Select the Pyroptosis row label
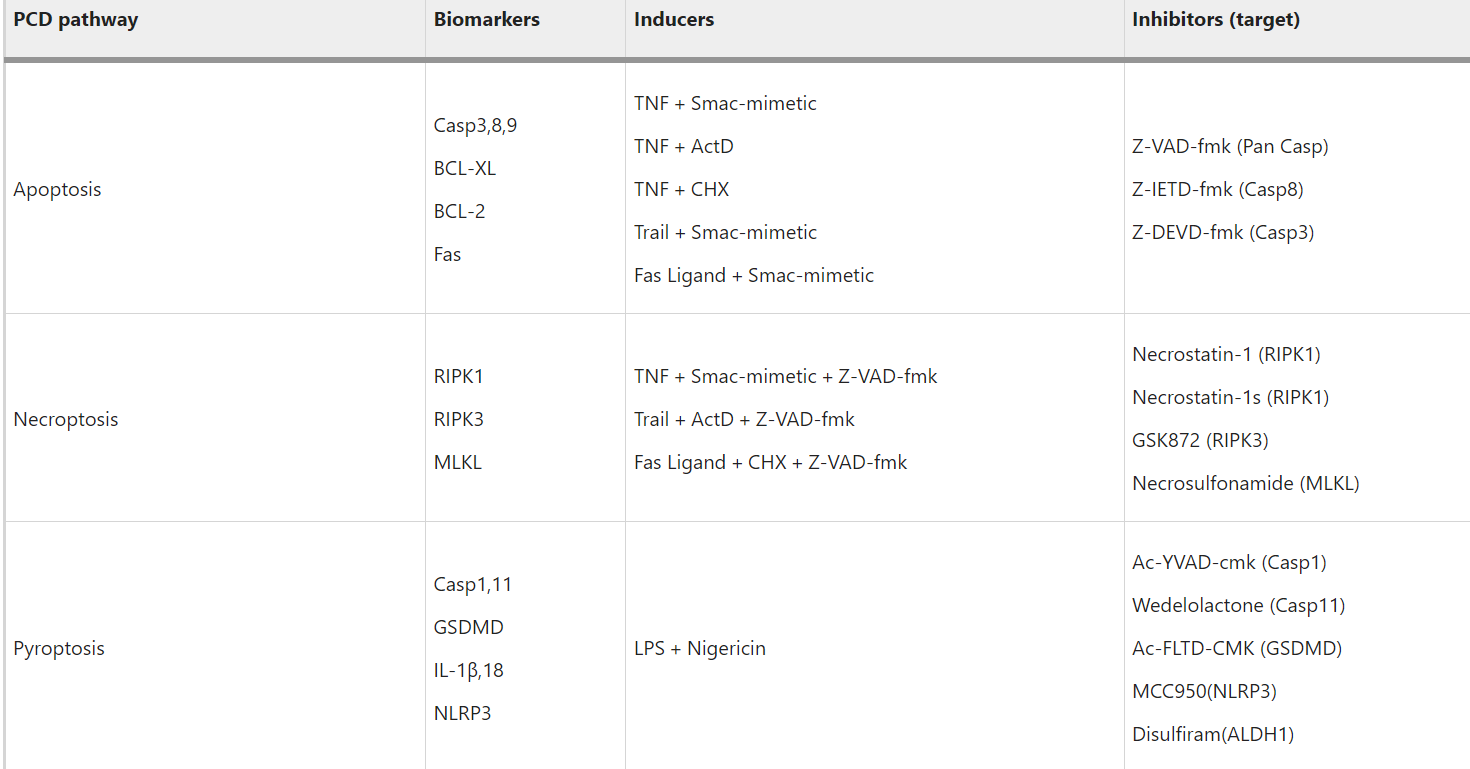1470x769 pixels. pos(59,649)
